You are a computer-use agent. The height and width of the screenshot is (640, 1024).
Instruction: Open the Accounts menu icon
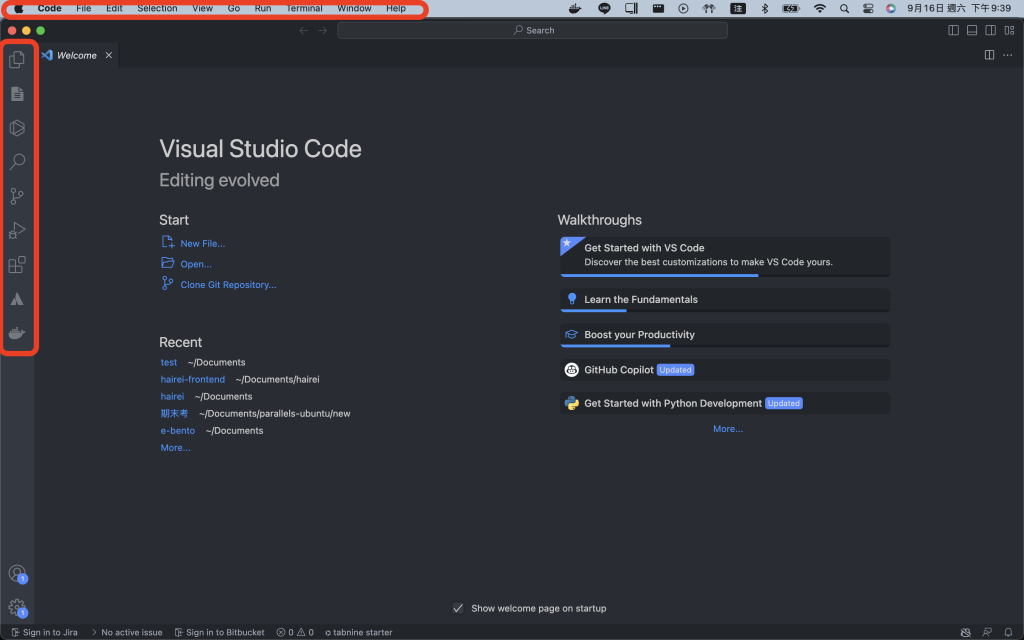pyautogui.click(x=17, y=573)
